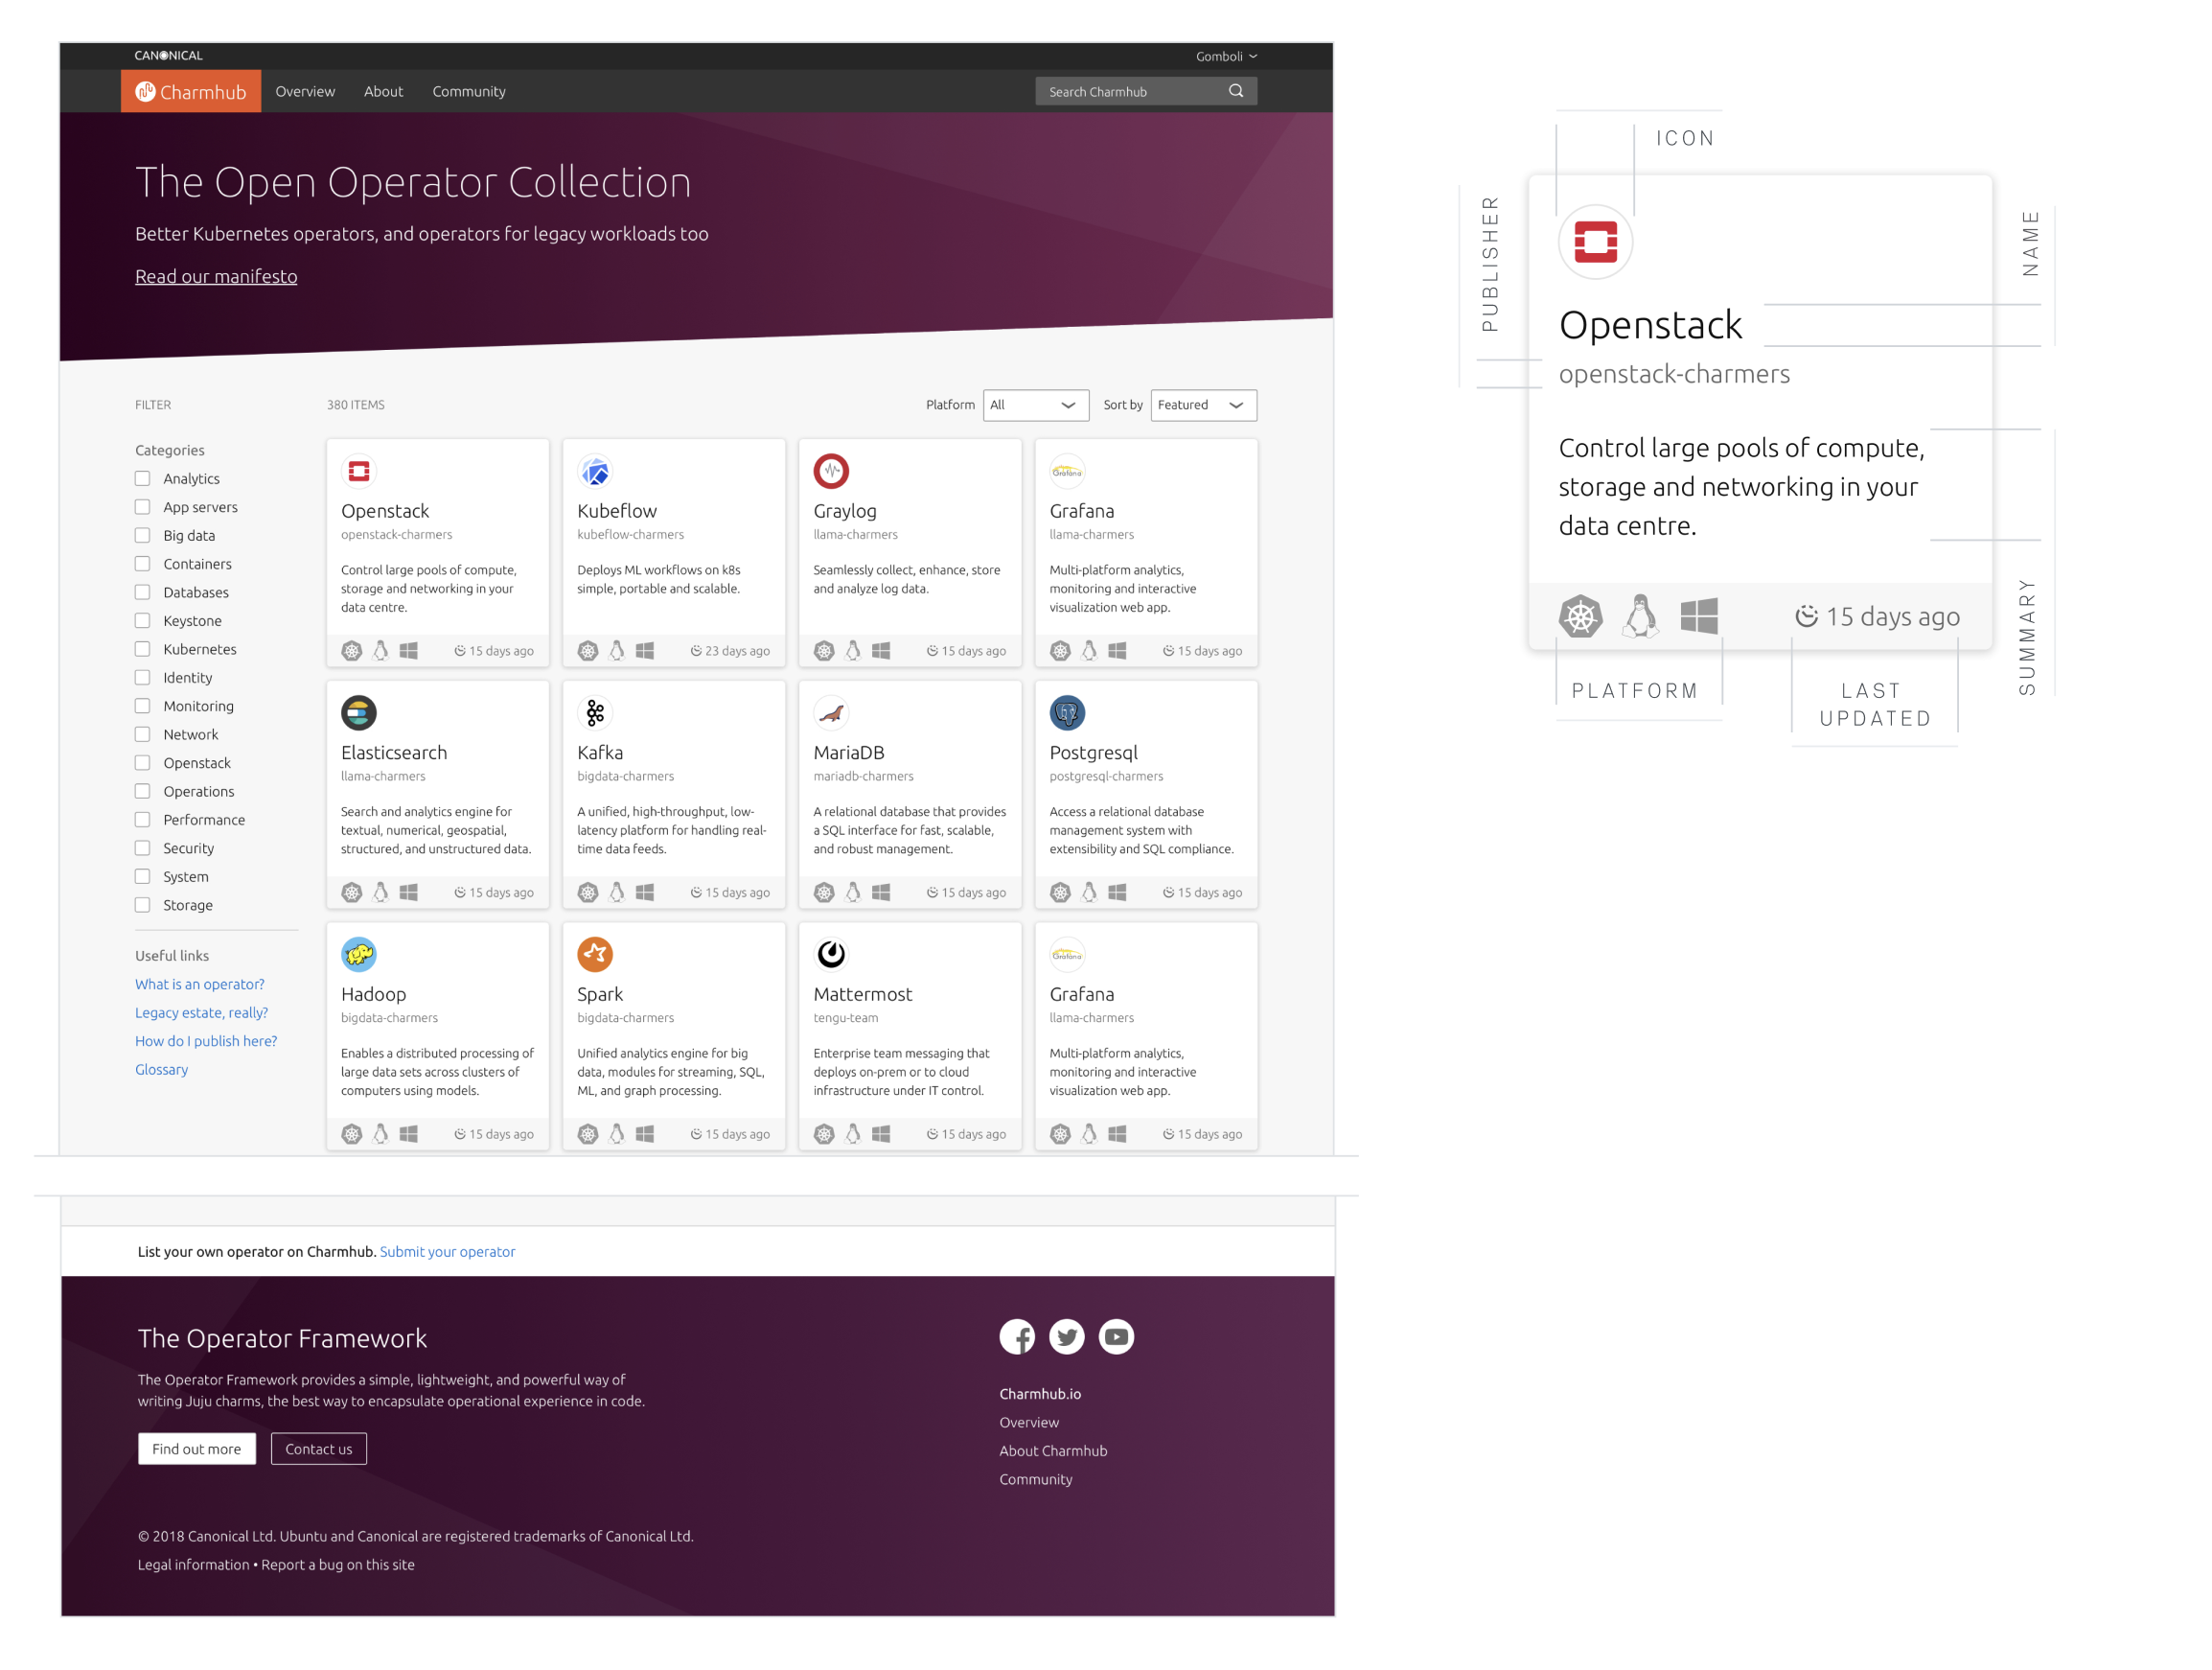Image resolution: width=2212 pixels, height=1670 pixels.
Task: Select the Databases checkbox
Action: [x=143, y=592]
